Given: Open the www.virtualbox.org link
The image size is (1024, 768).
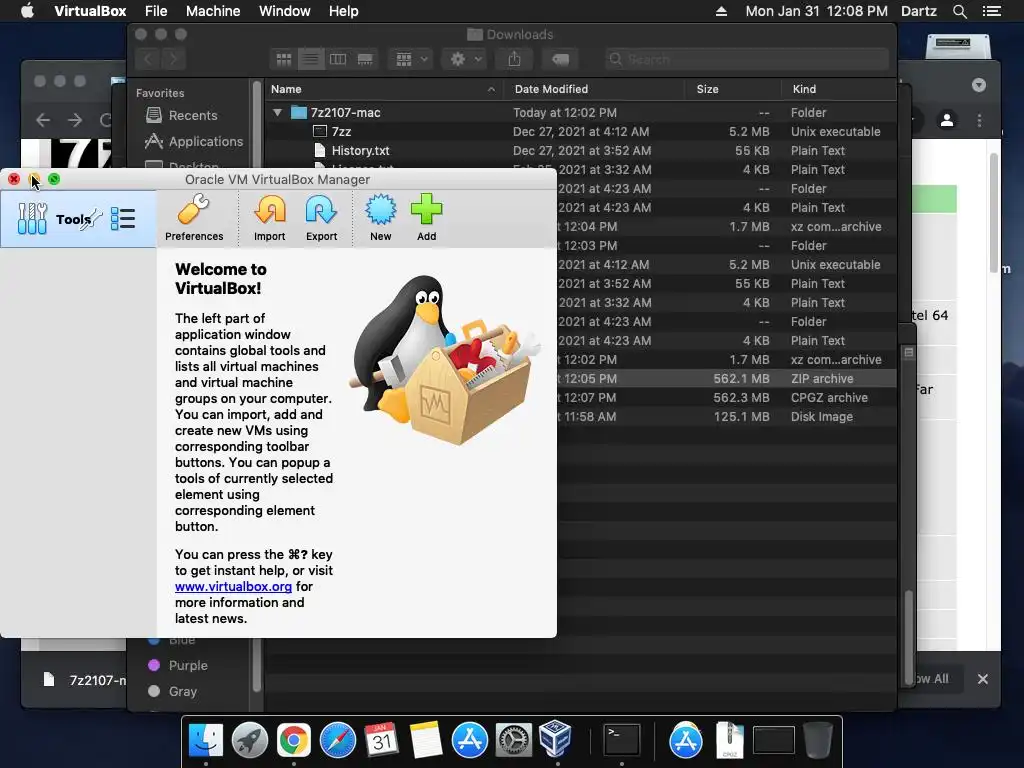Looking at the screenshot, I should tap(233, 586).
